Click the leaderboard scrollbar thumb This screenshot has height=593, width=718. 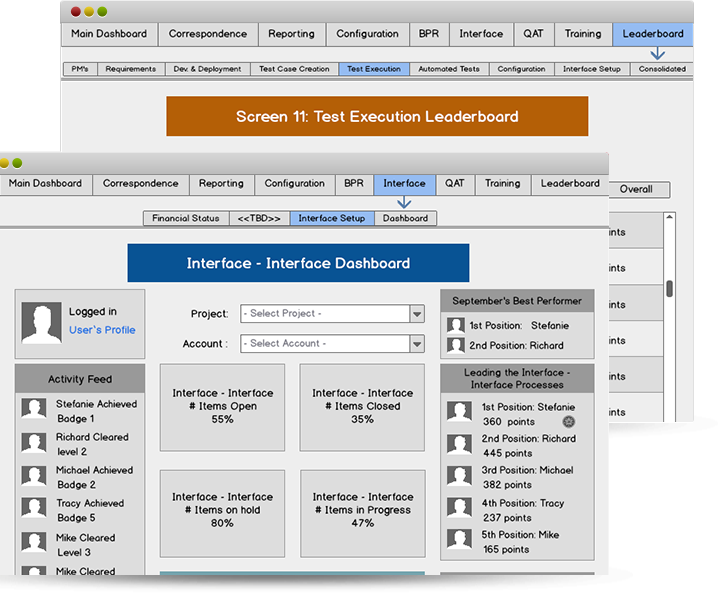coord(669,288)
